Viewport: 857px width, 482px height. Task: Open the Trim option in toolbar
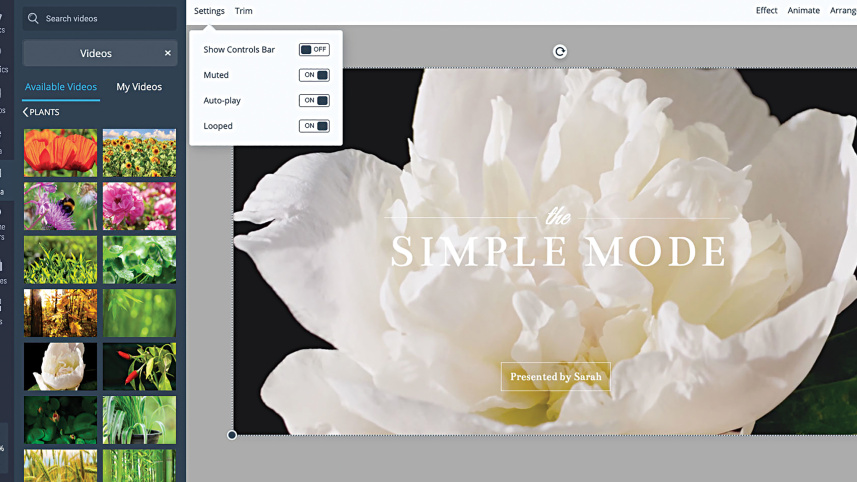244,11
